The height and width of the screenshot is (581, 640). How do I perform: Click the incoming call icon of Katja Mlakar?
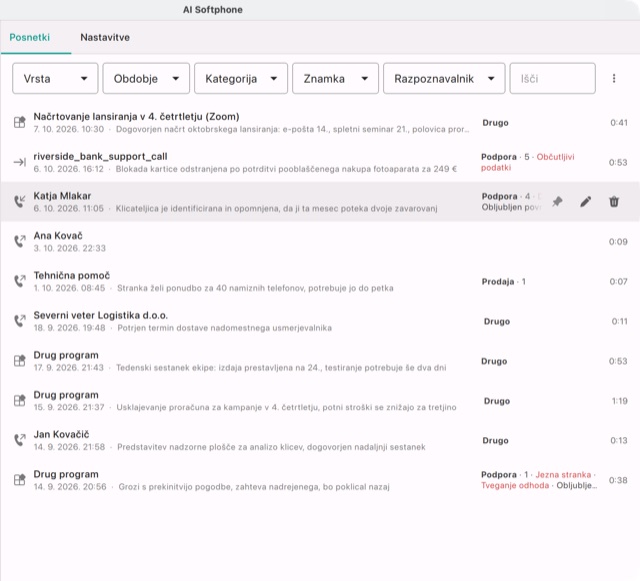[20, 201]
